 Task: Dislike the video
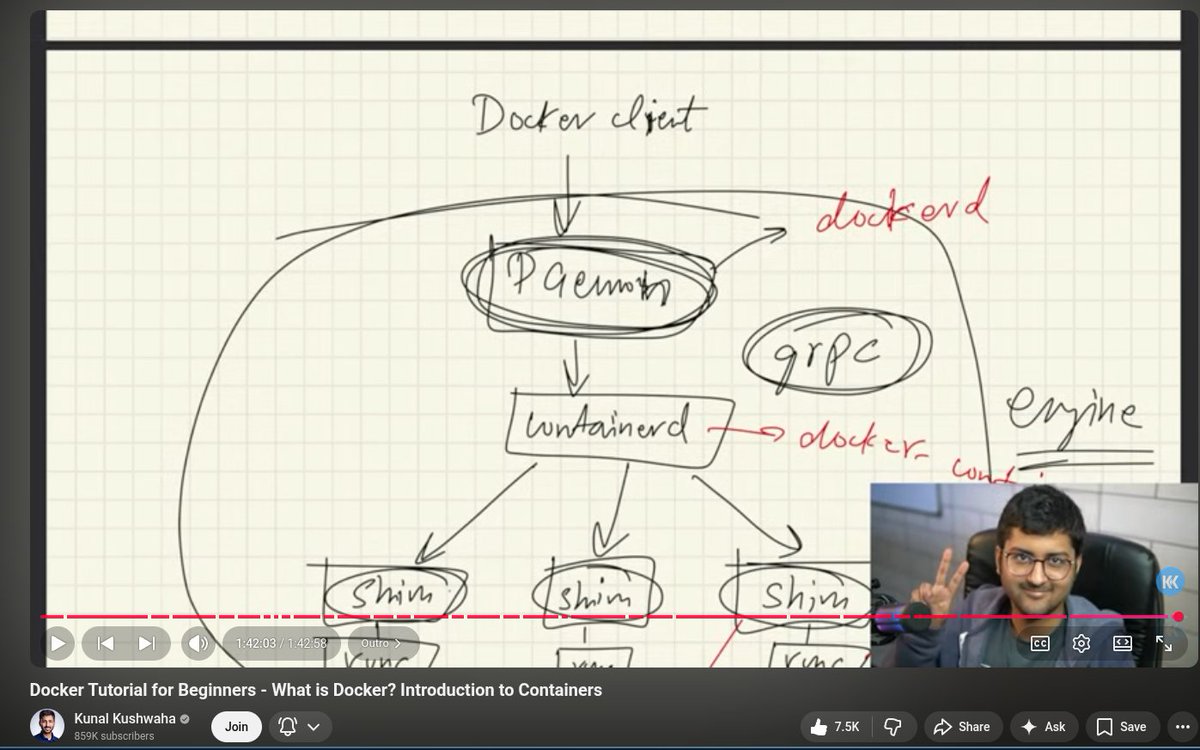pos(894,727)
